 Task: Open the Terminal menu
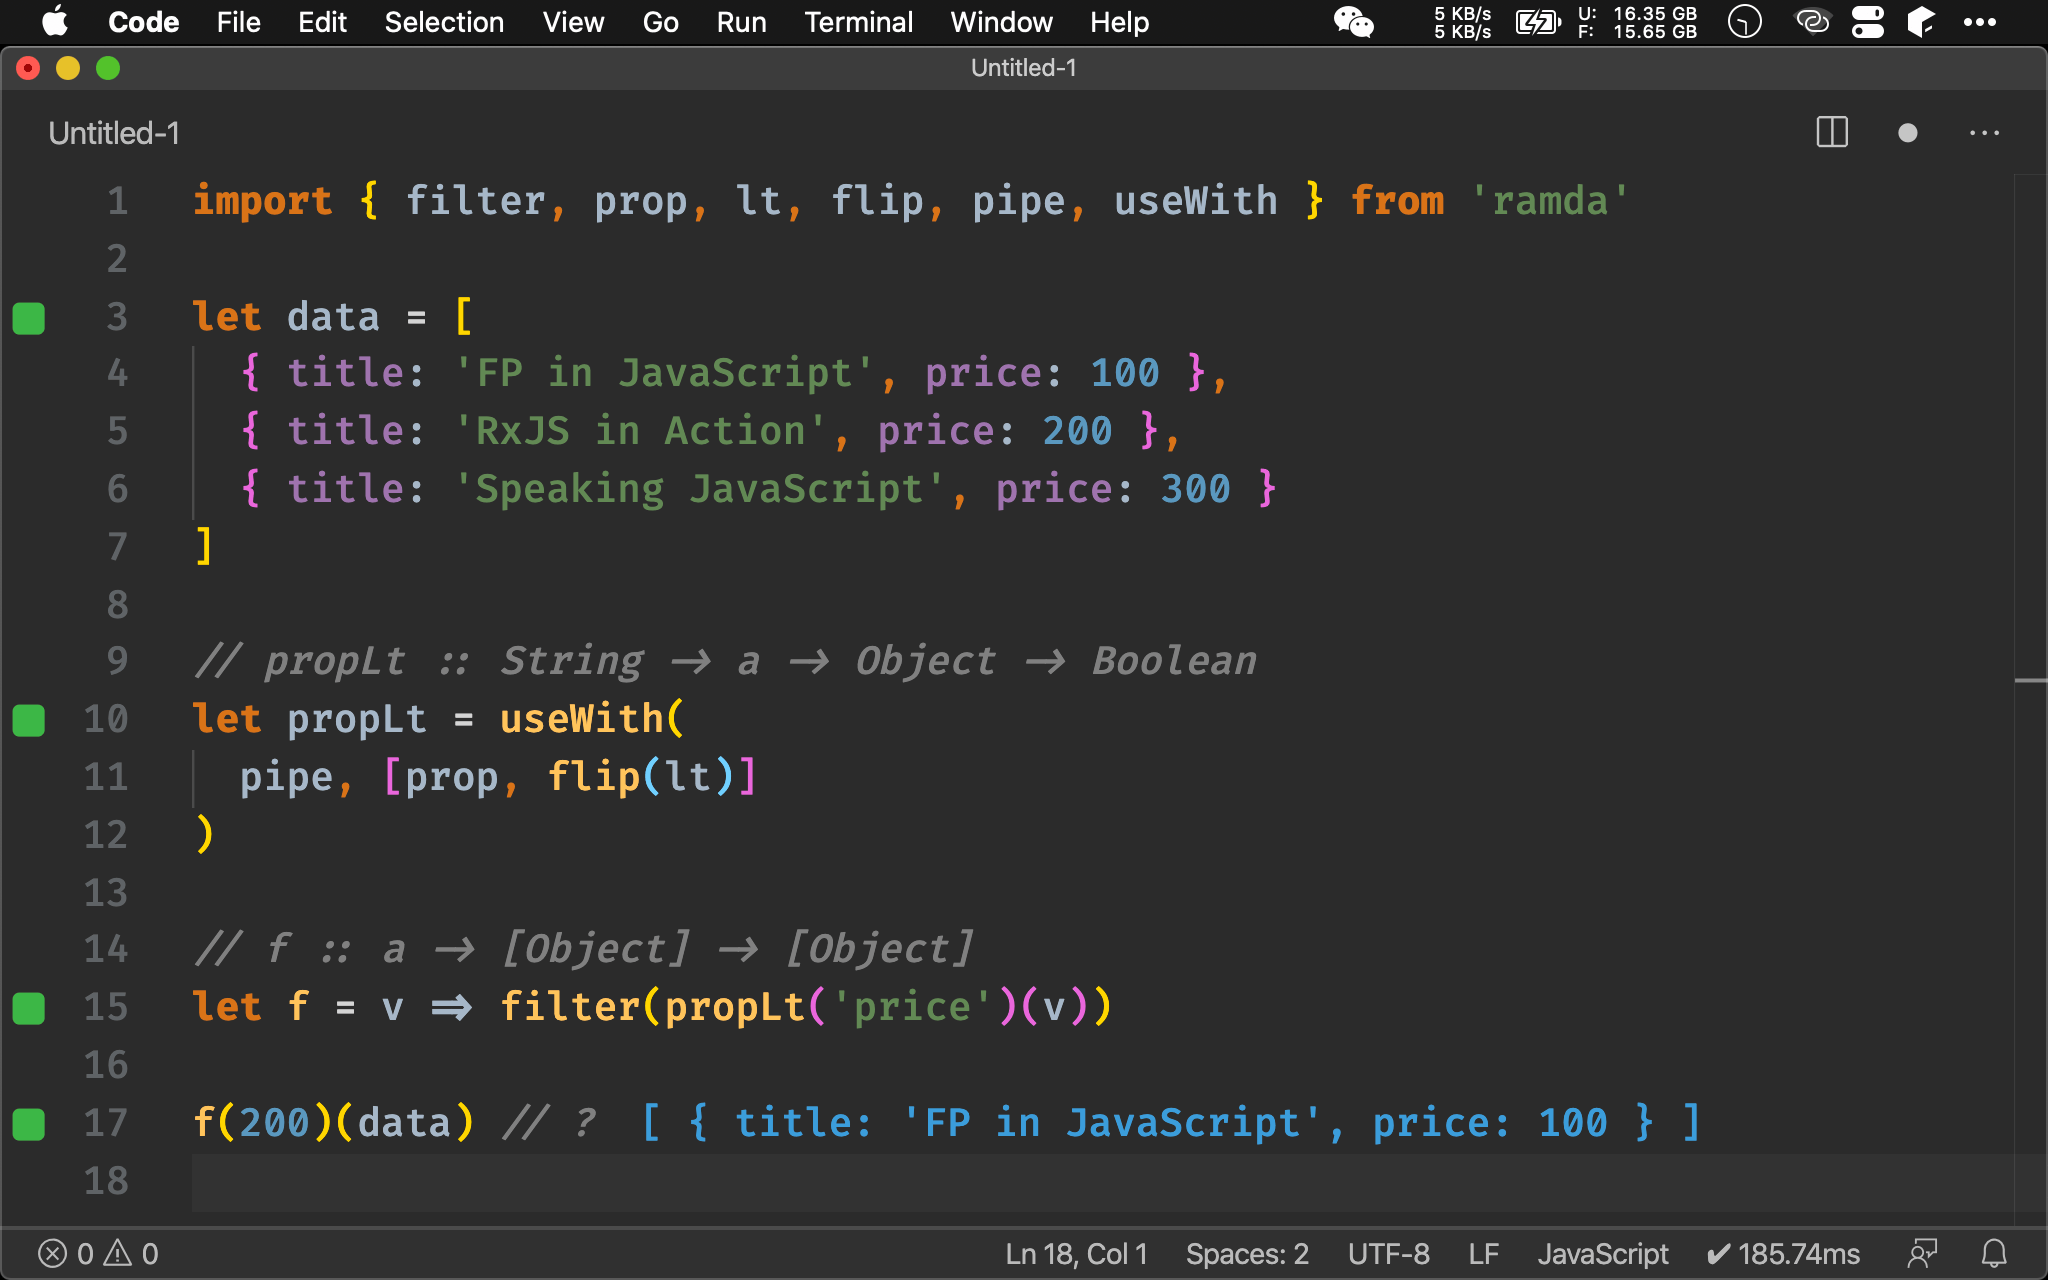click(x=858, y=22)
